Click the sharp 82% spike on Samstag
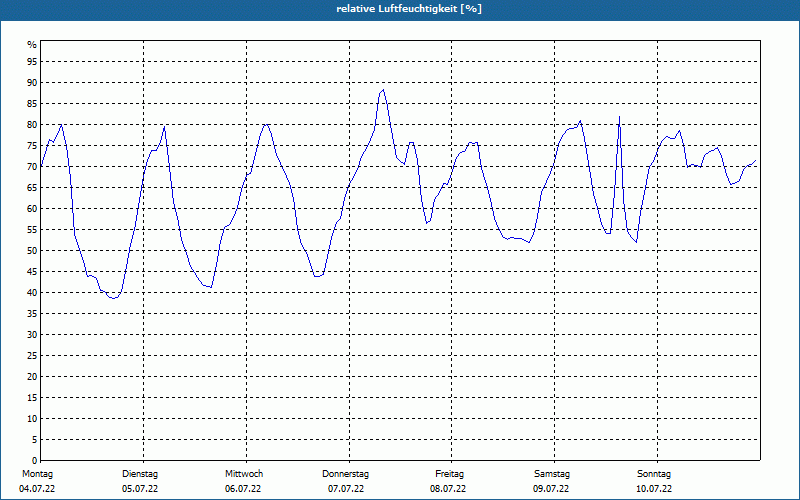800x500 pixels. click(x=619, y=116)
